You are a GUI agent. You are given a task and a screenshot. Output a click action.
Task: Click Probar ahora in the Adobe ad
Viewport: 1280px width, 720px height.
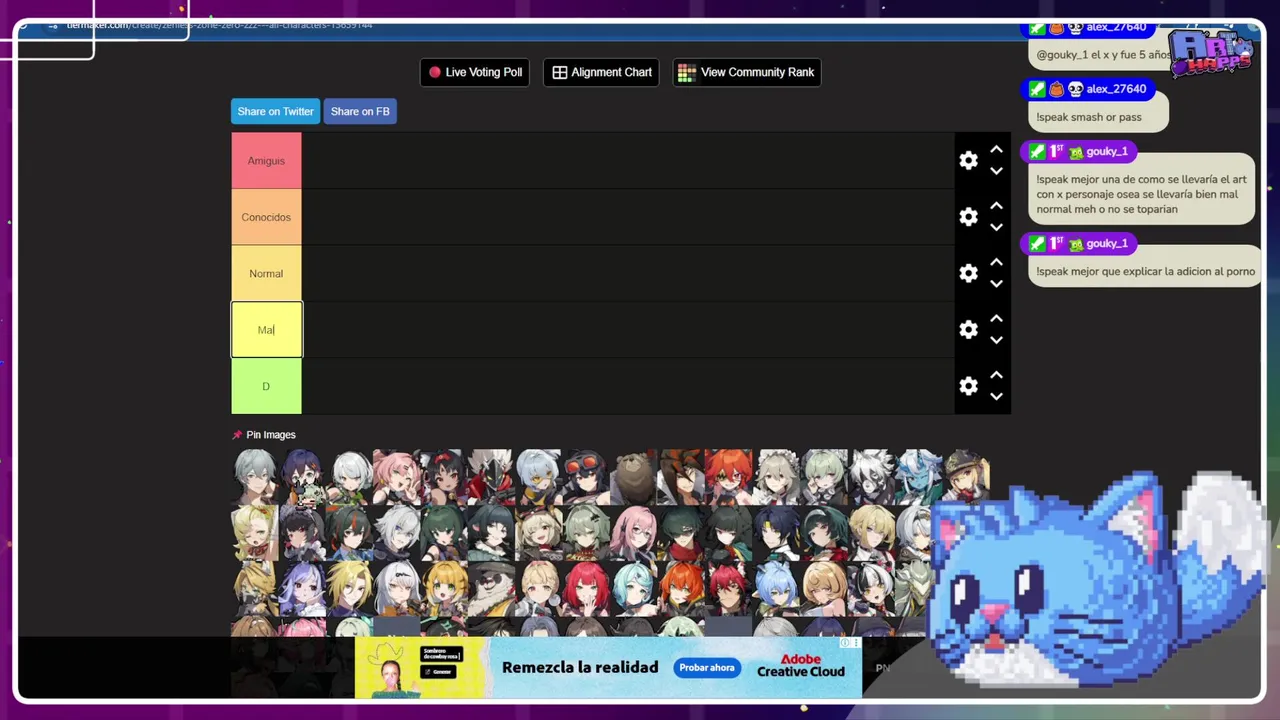click(x=707, y=668)
